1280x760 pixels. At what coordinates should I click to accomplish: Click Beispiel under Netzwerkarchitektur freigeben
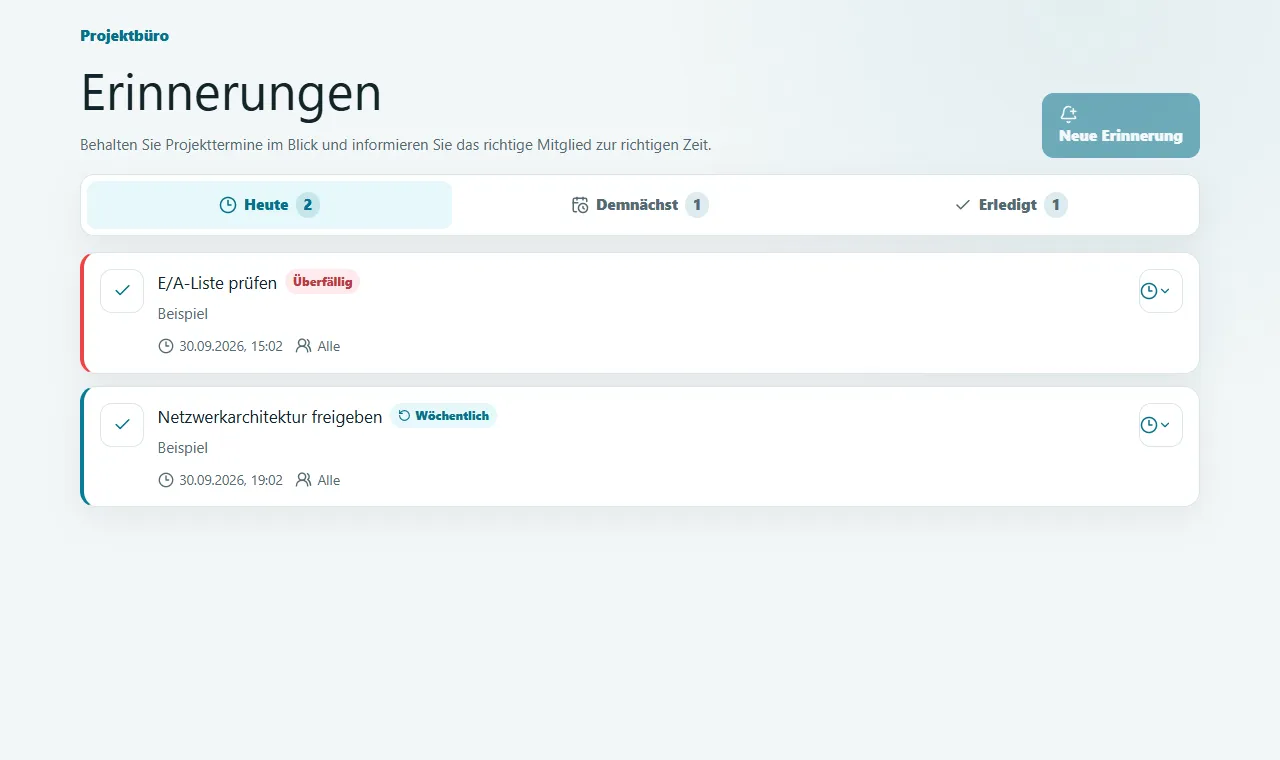(x=183, y=448)
